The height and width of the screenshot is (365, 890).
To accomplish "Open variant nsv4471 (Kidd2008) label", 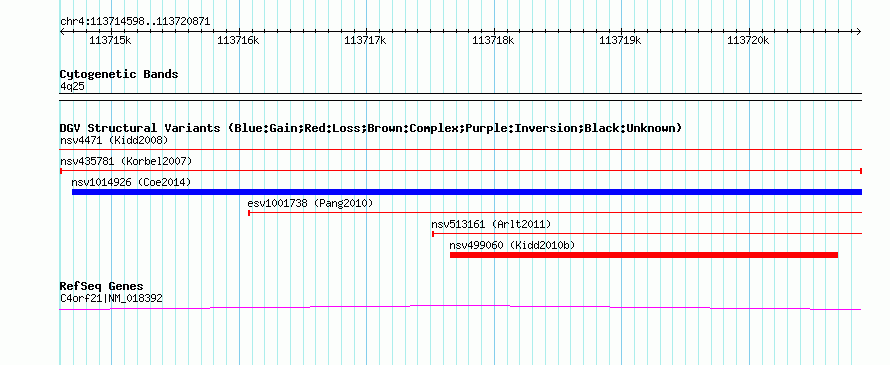I will click(114, 140).
